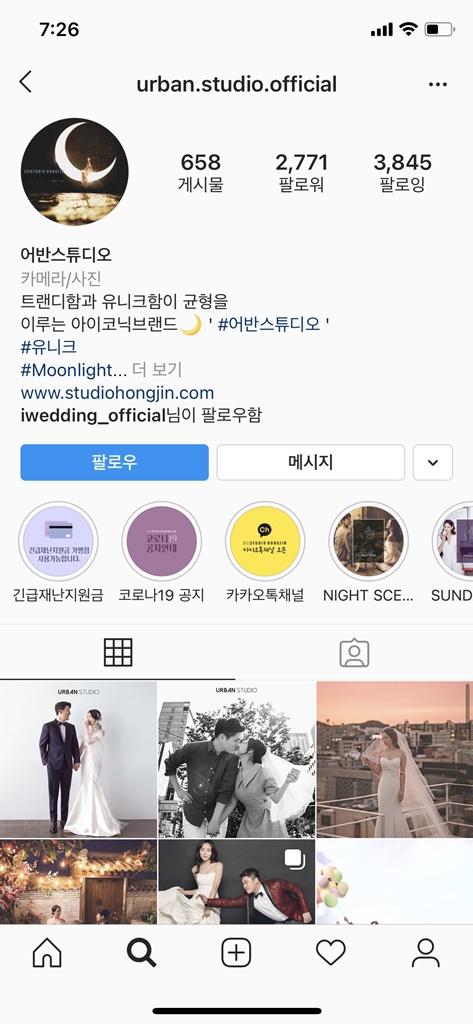473x1024 pixels.
Task: View the 2,771 팔로워 list
Action: (x=301, y=173)
